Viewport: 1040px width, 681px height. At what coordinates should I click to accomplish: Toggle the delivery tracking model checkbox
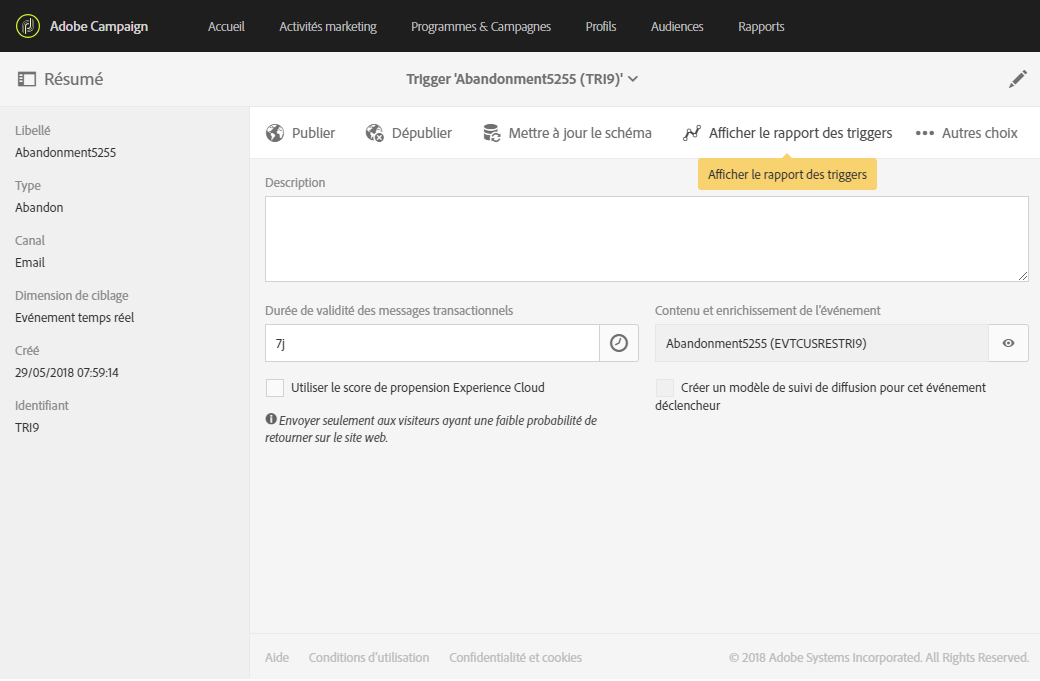664,387
